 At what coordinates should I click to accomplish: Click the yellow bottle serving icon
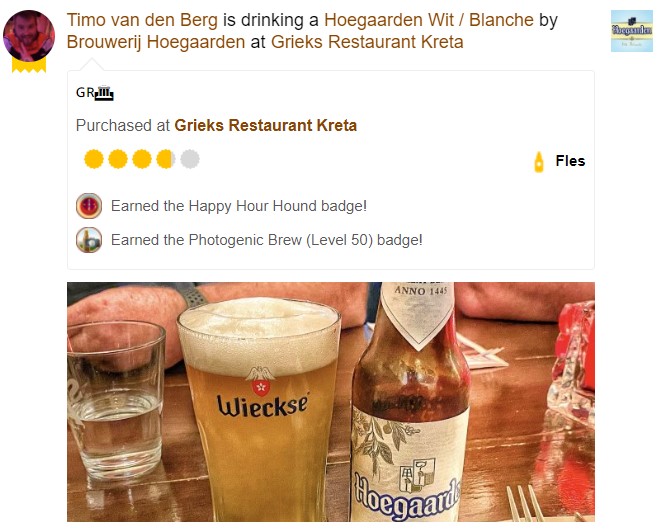[x=539, y=162]
